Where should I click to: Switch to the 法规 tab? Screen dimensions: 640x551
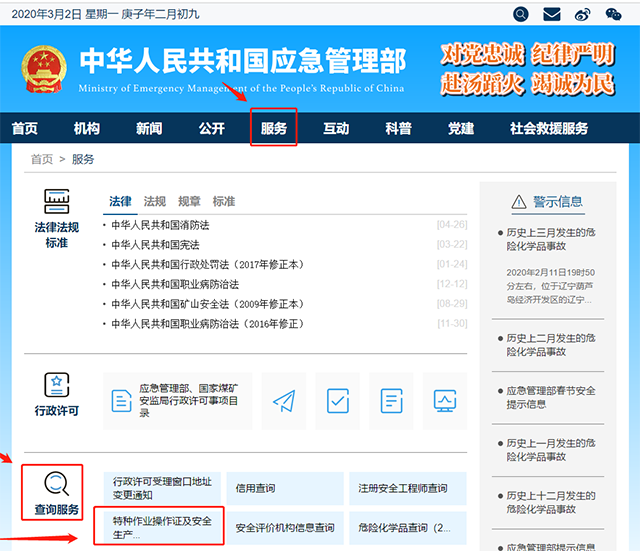[155, 201]
